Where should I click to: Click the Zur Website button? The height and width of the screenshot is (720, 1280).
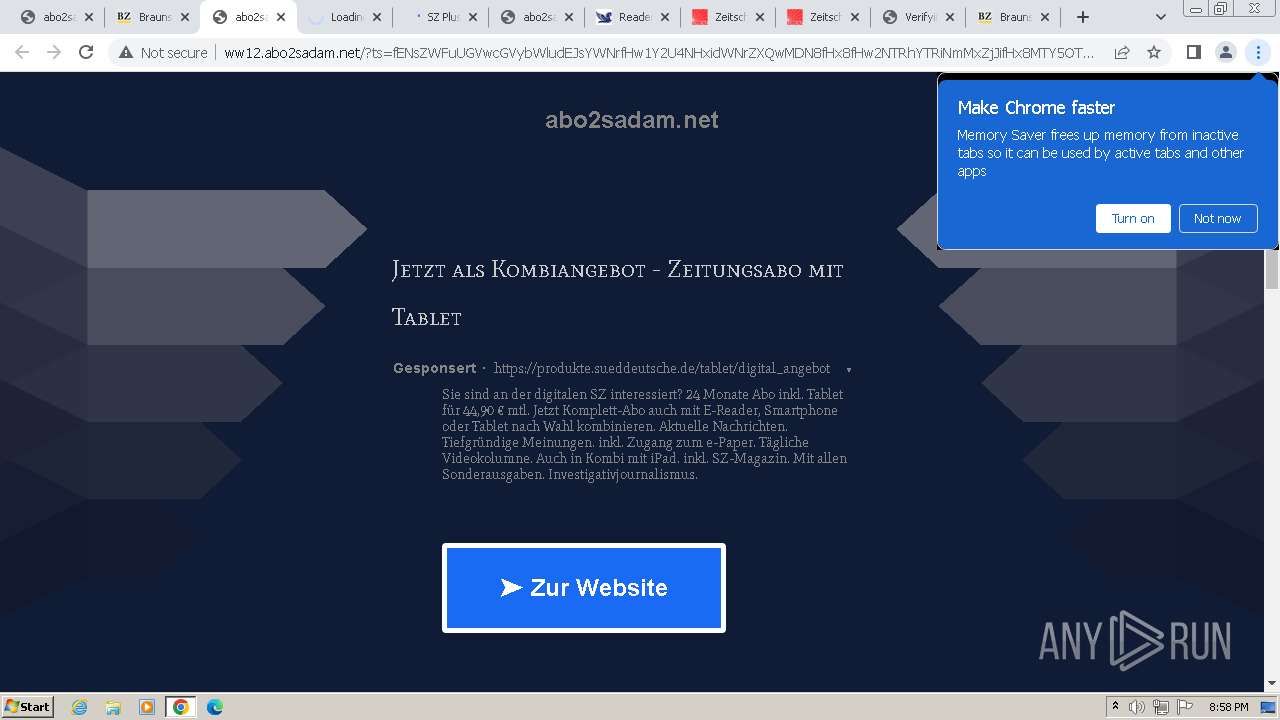point(584,588)
